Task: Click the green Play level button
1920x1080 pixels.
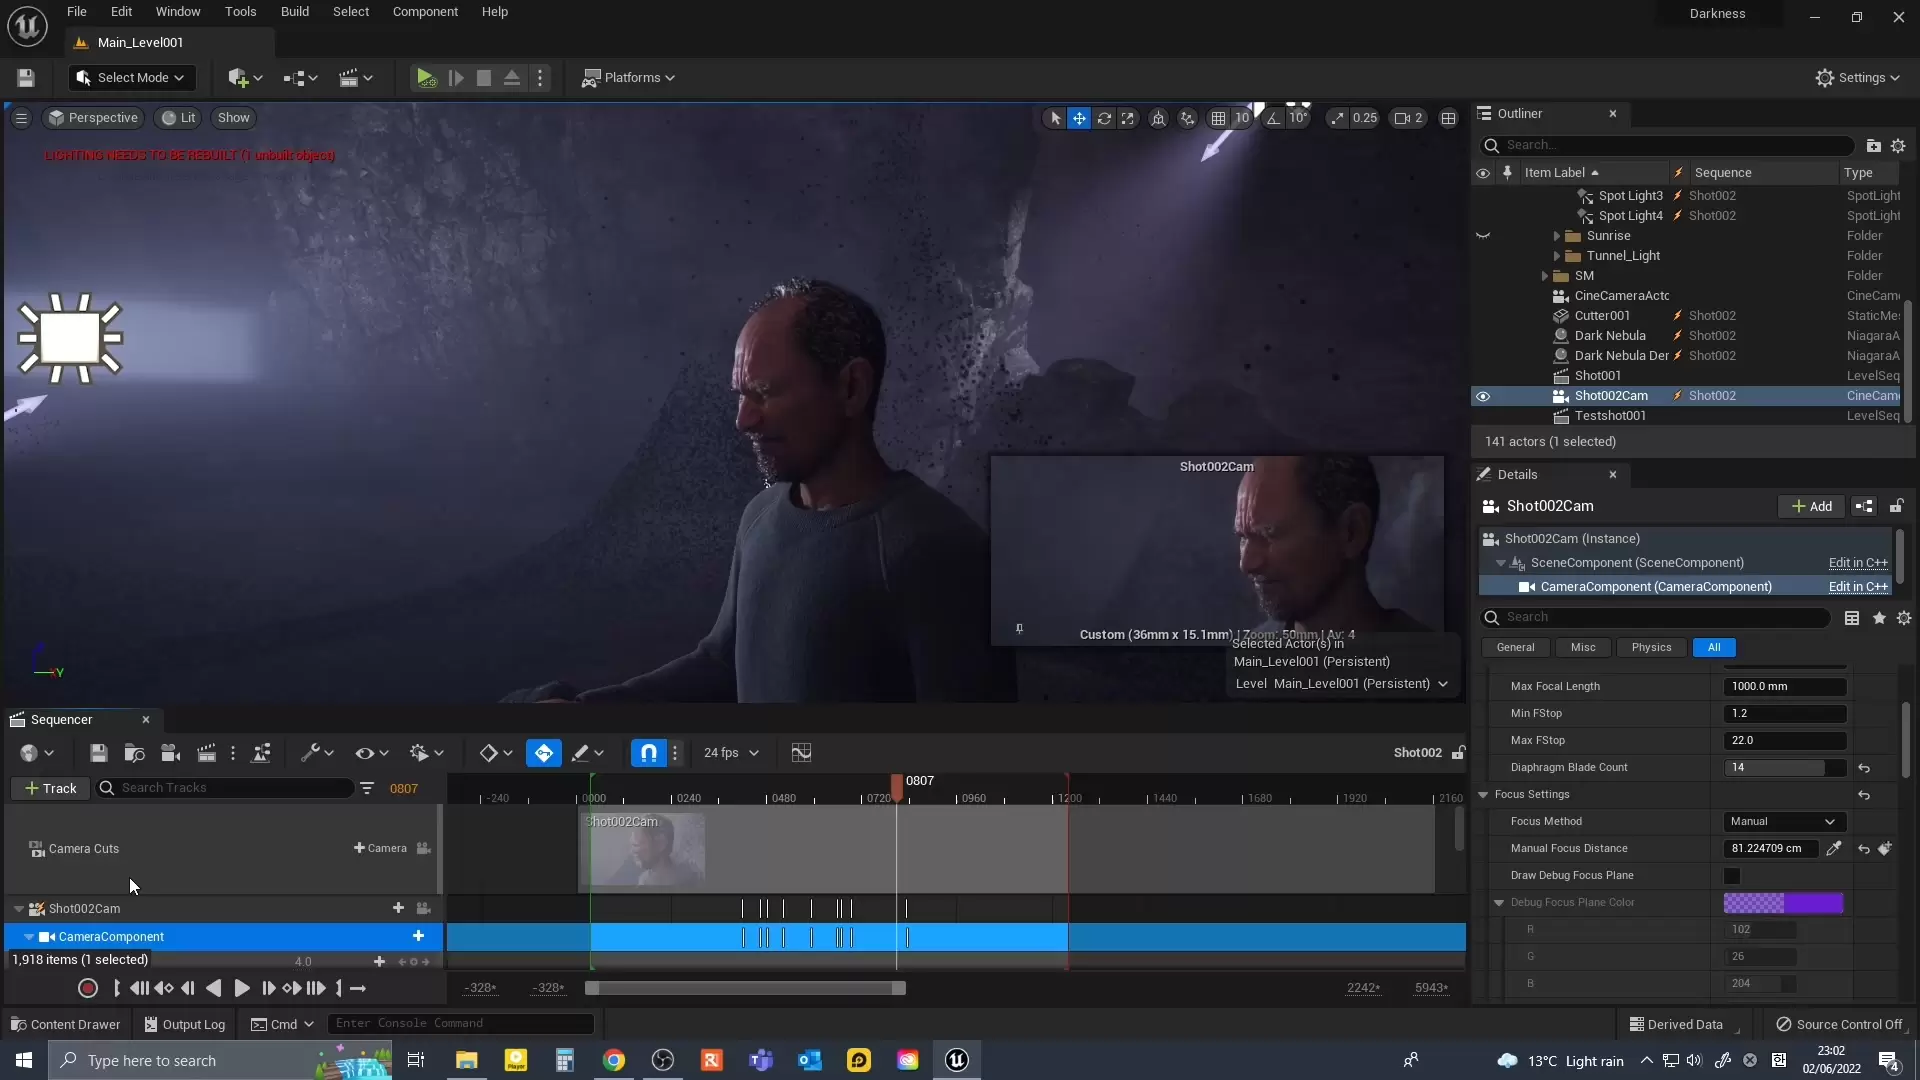Action: coord(425,78)
